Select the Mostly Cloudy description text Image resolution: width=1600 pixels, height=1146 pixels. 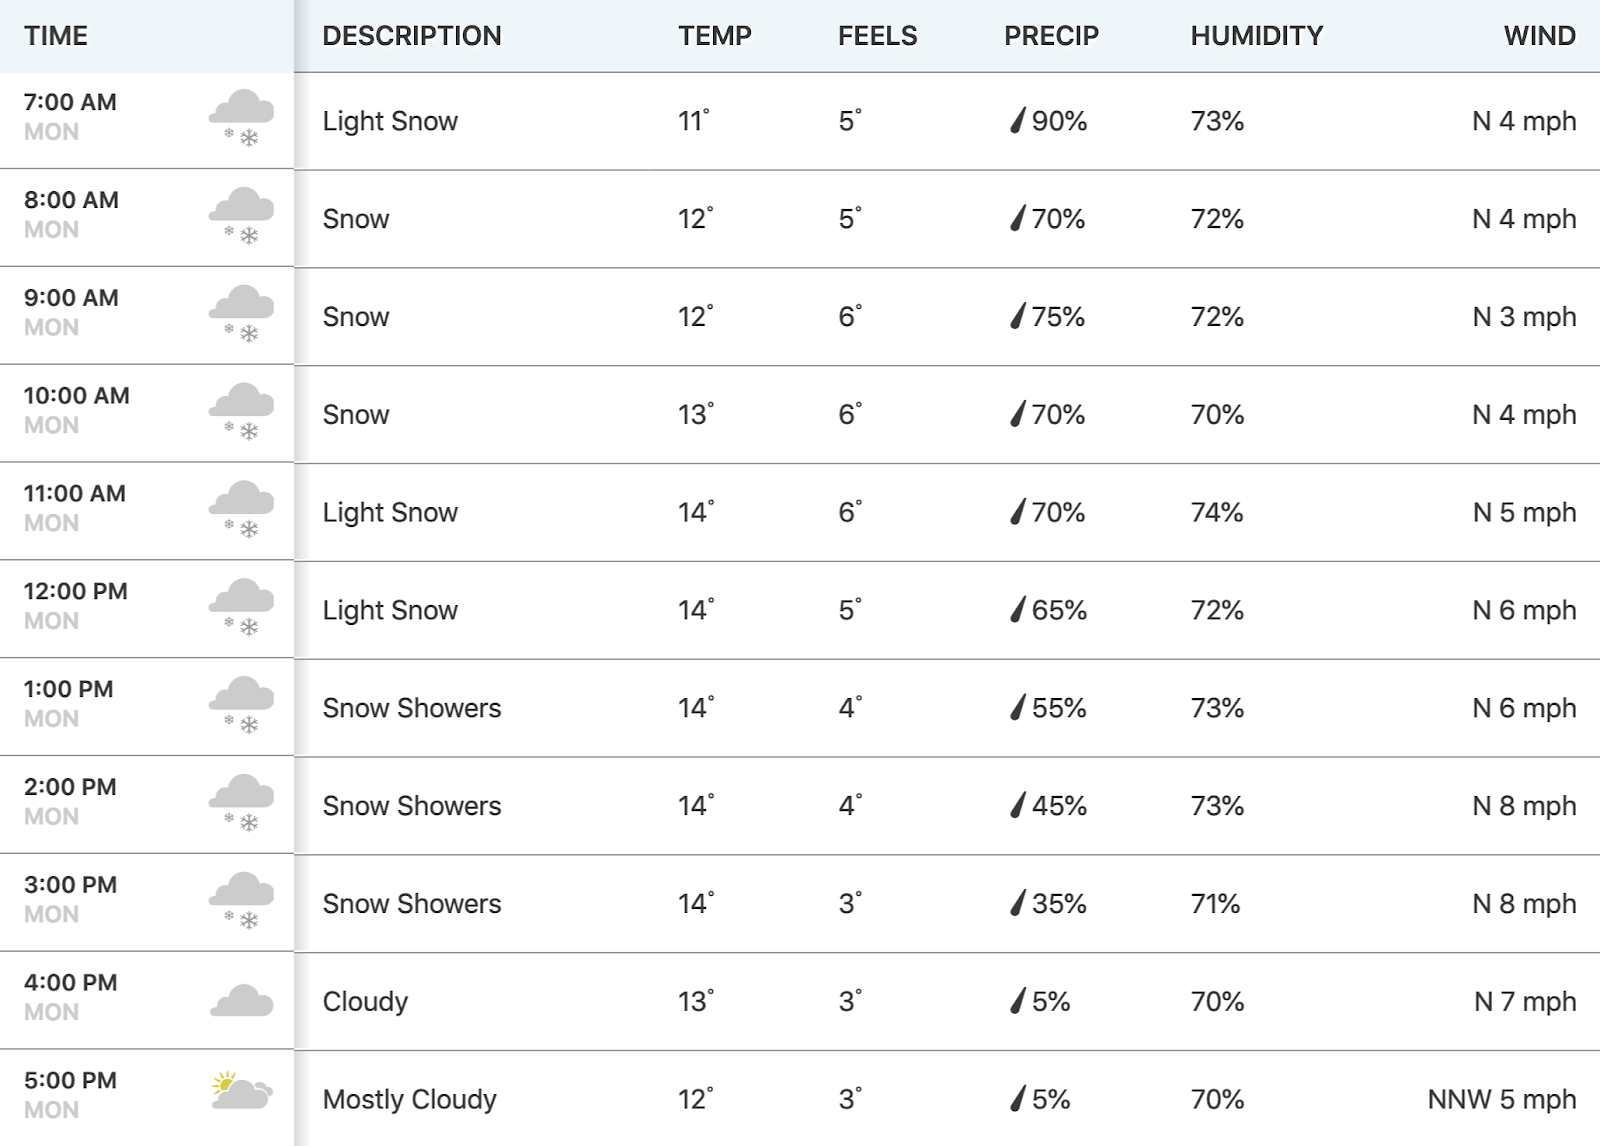(x=409, y=1099)
